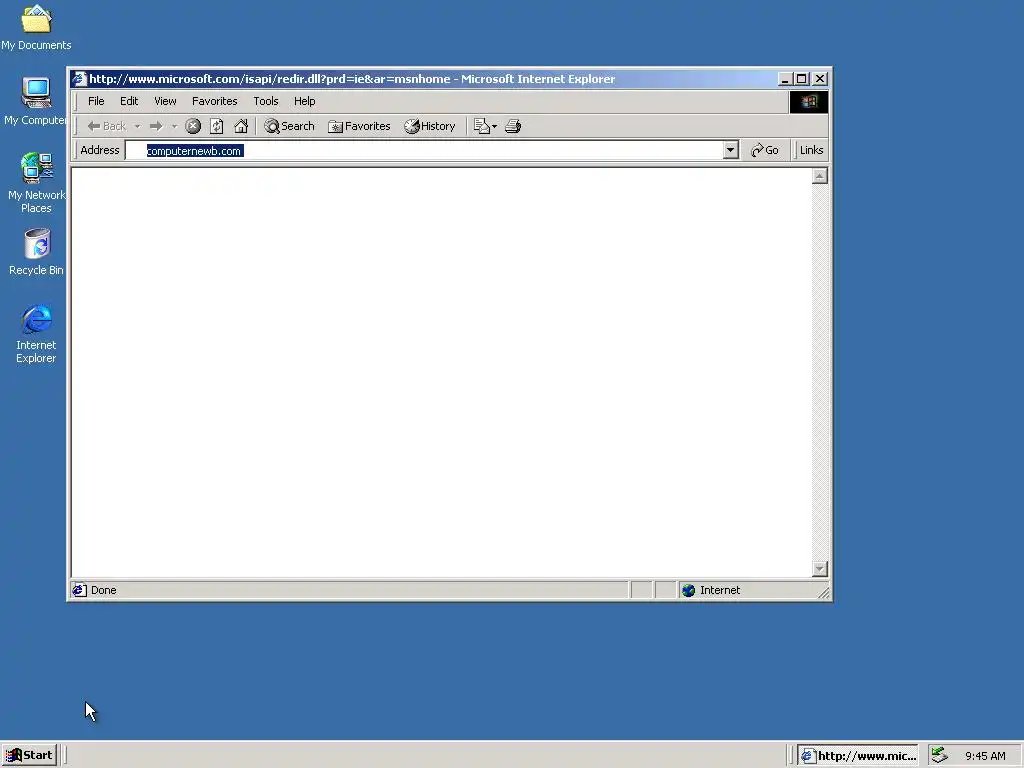The width and height of the screenshot is (1024, 768).
Task: Click the Windows logo throbber icon
Action: pos(808,102)
